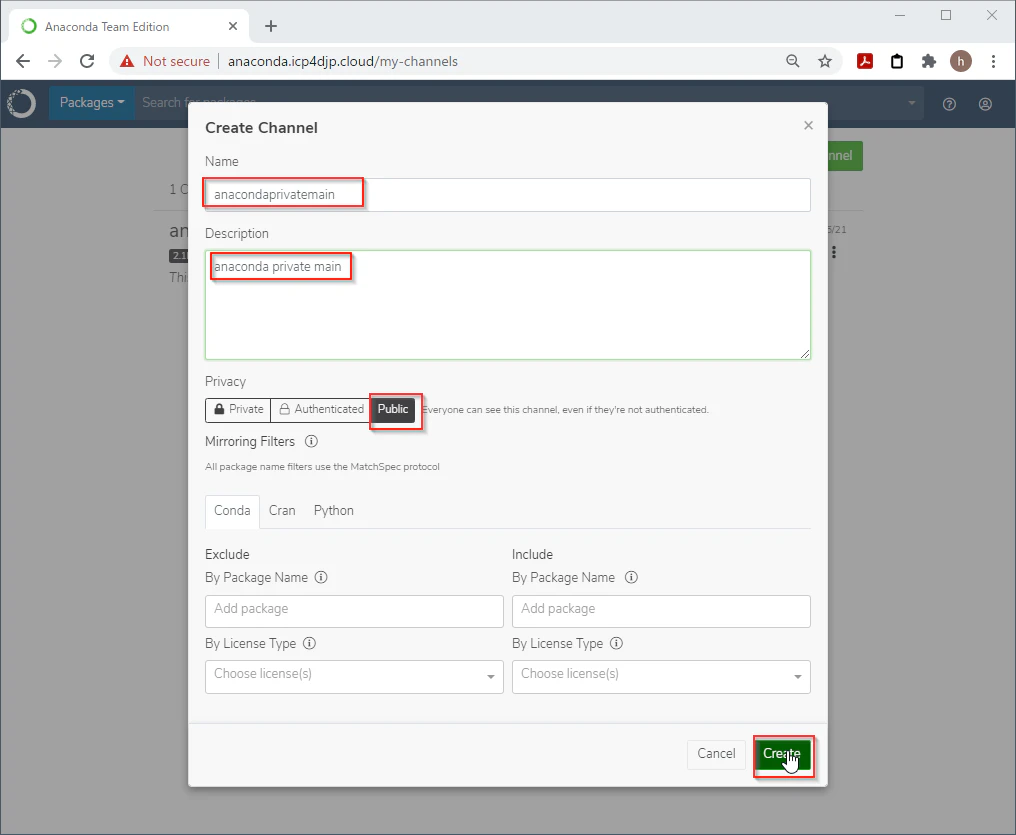Click the browser back arrow
The height and width of the screenshot is (835, 1016).
click(23, 61)
